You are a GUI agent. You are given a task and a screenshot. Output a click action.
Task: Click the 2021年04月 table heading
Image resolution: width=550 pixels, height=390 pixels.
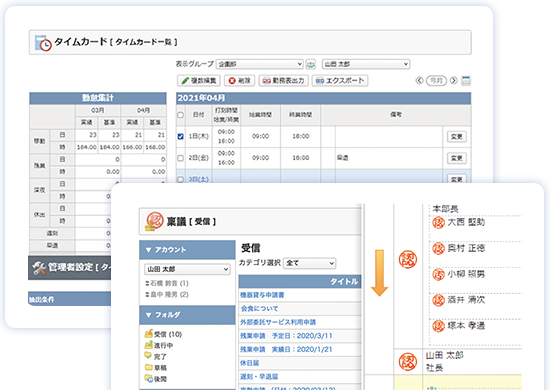pos(201,98)
